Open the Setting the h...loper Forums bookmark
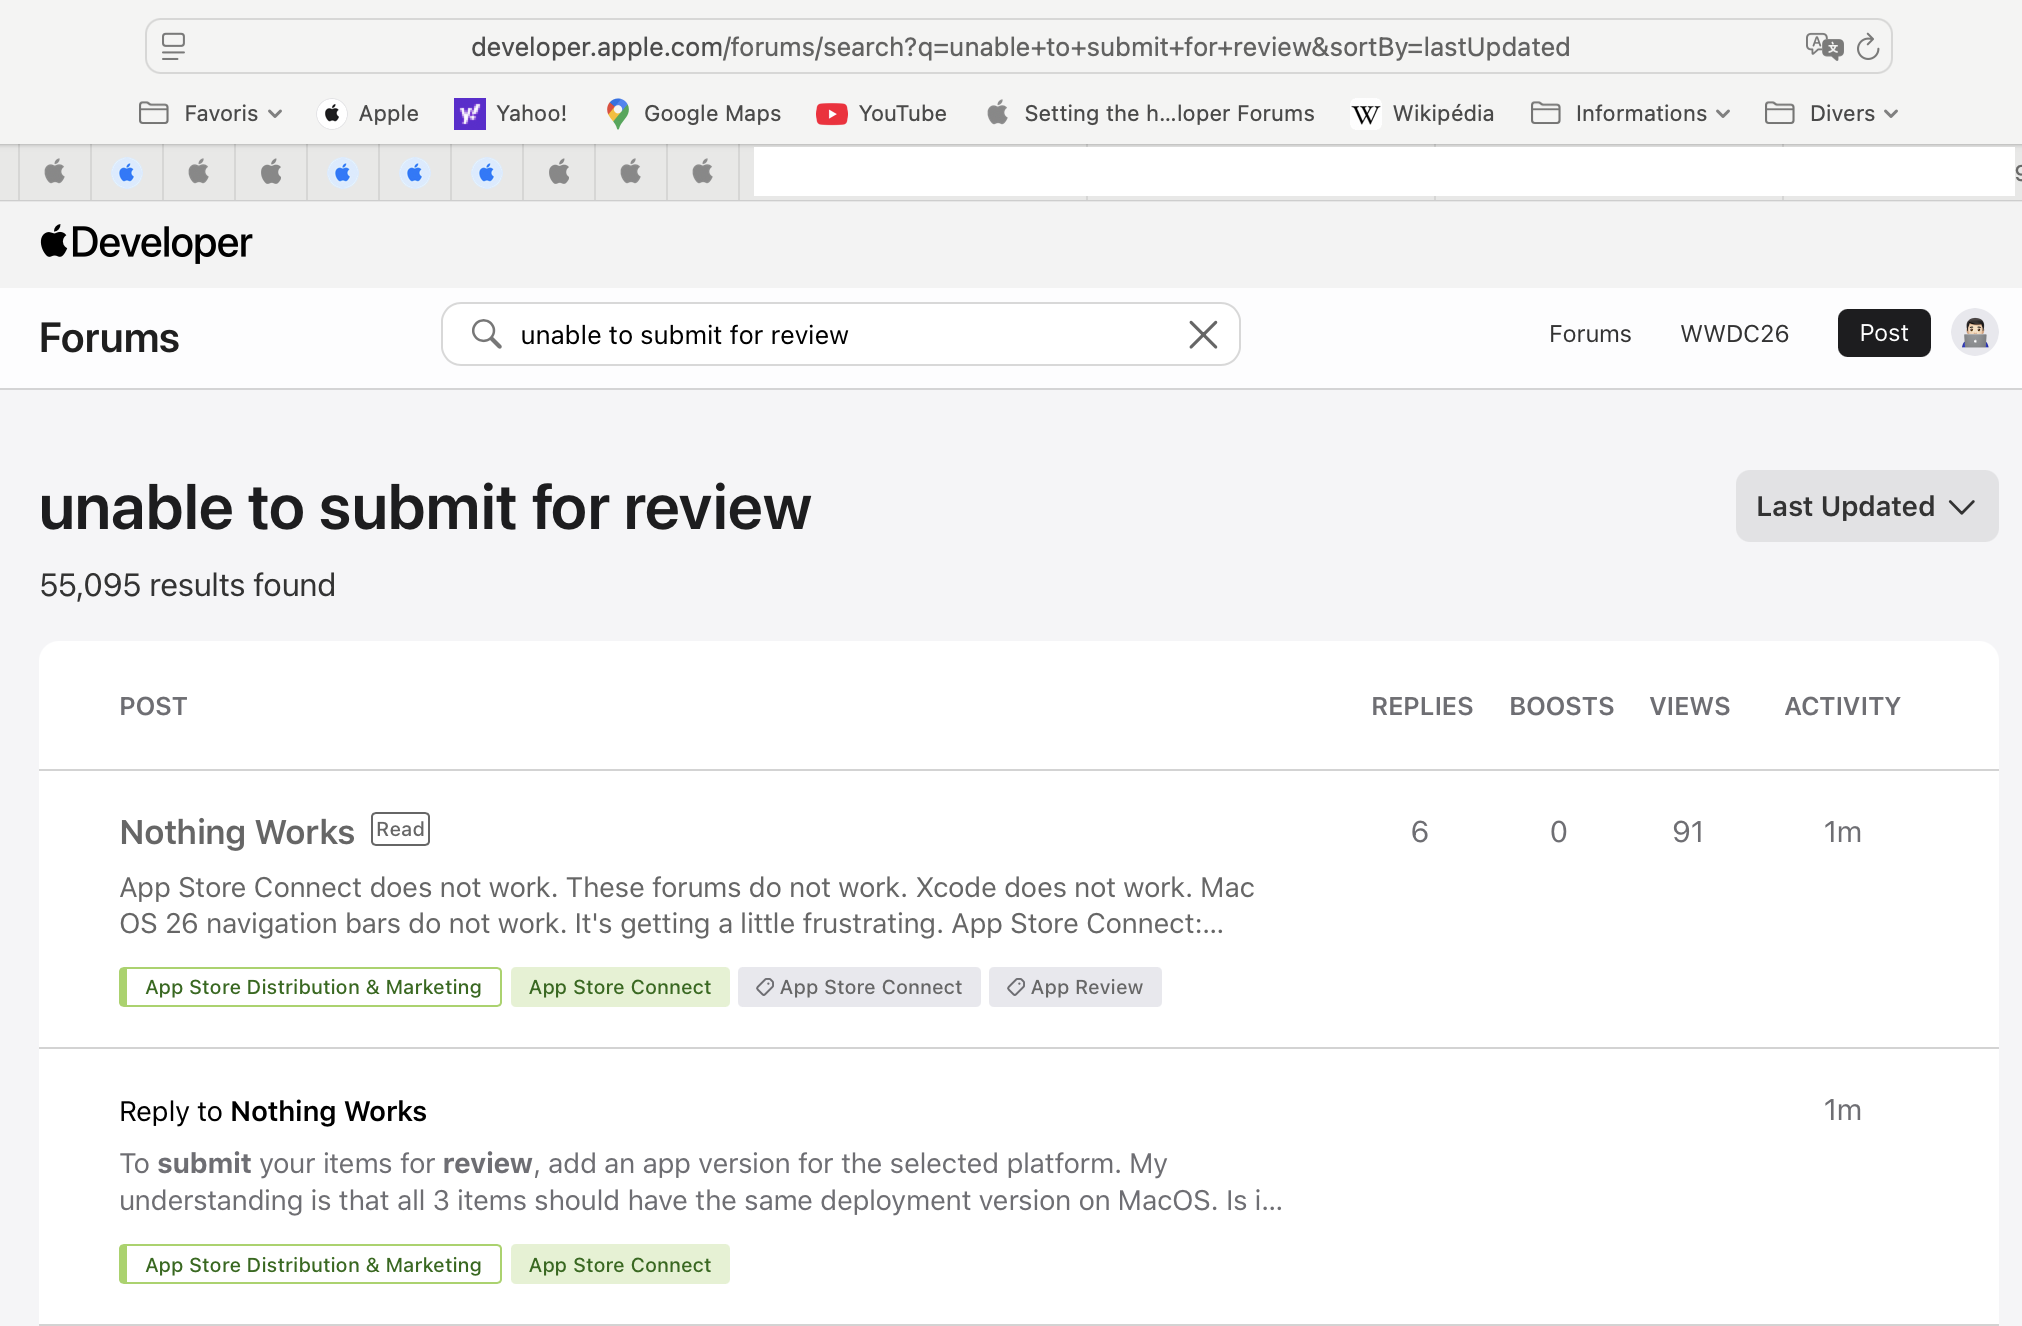This screenshot has width=2022, height=1326. pos(1149,113)
